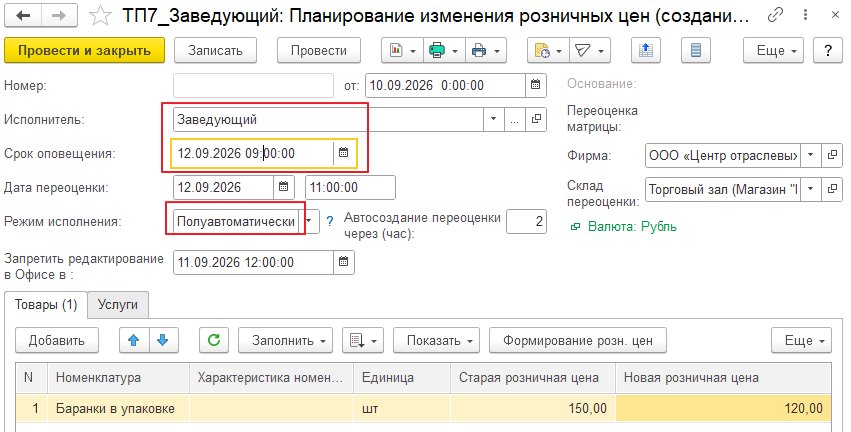Viewport: 851px width, 432px height.
Task: Click the Единица column header
Action: click(402, 378)
